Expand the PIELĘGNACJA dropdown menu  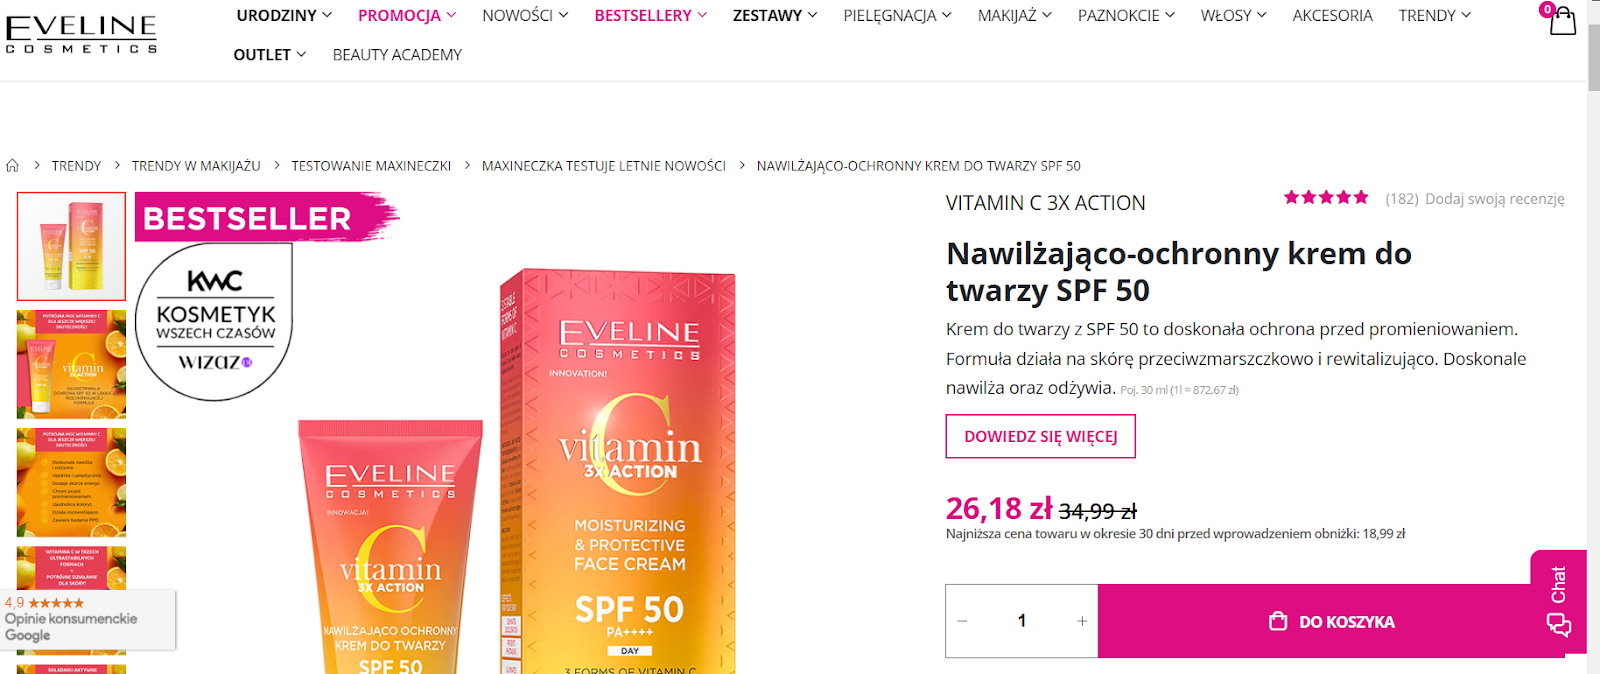pos(897,16)
